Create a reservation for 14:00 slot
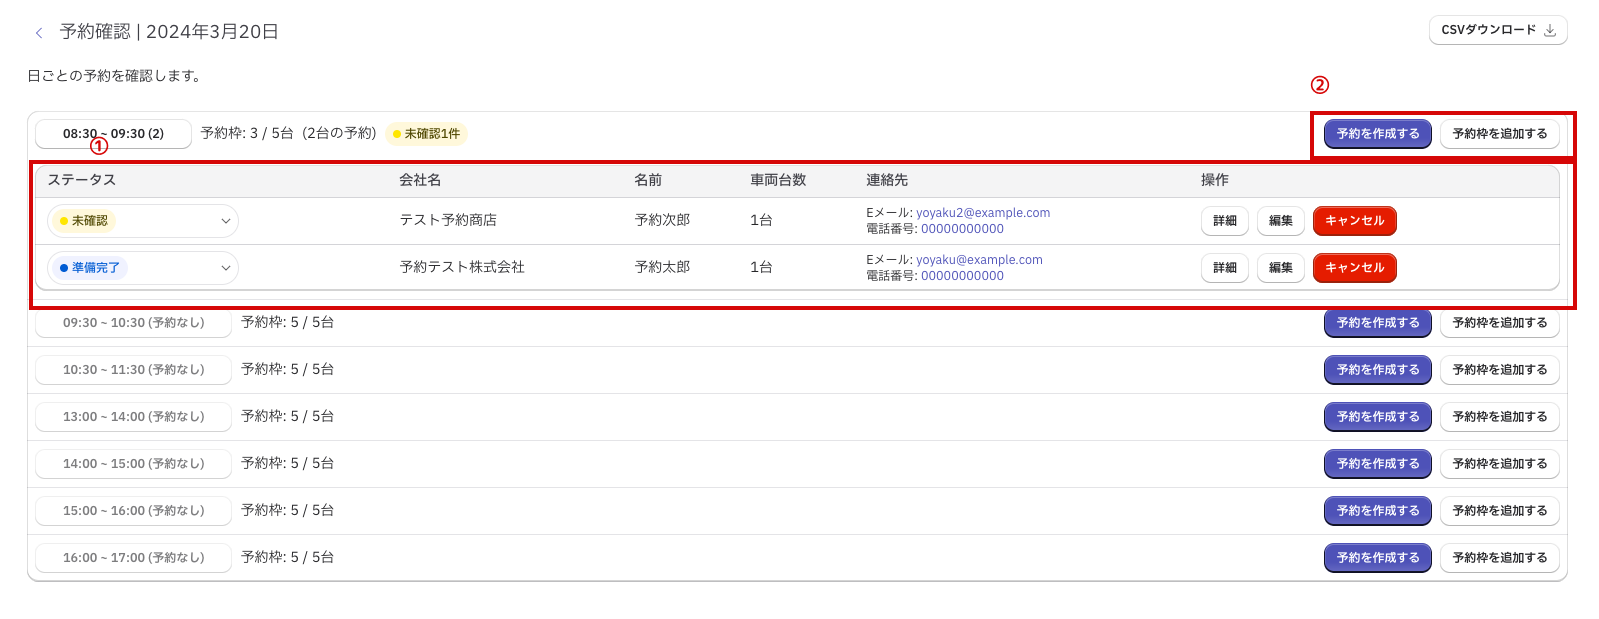 [x=1377, y=464]
